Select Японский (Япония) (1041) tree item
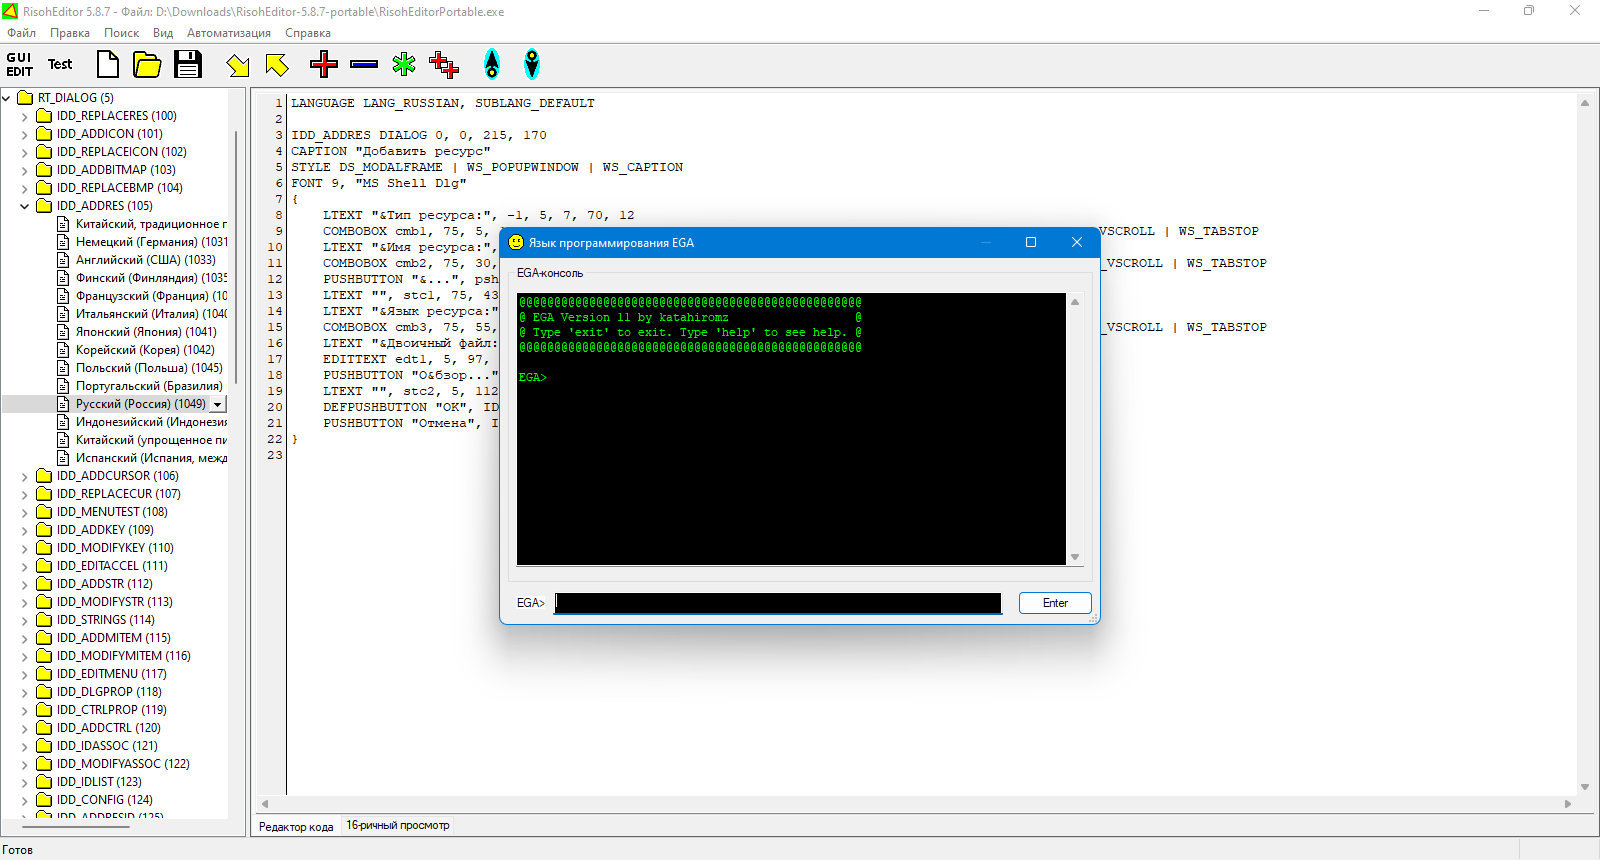The width and height of the screenshot is (1600, 860). click(146, 332)
